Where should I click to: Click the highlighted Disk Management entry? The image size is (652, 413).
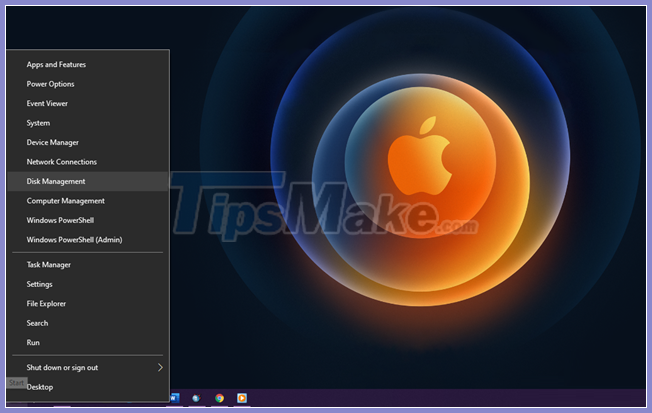(x=87, y=181)
